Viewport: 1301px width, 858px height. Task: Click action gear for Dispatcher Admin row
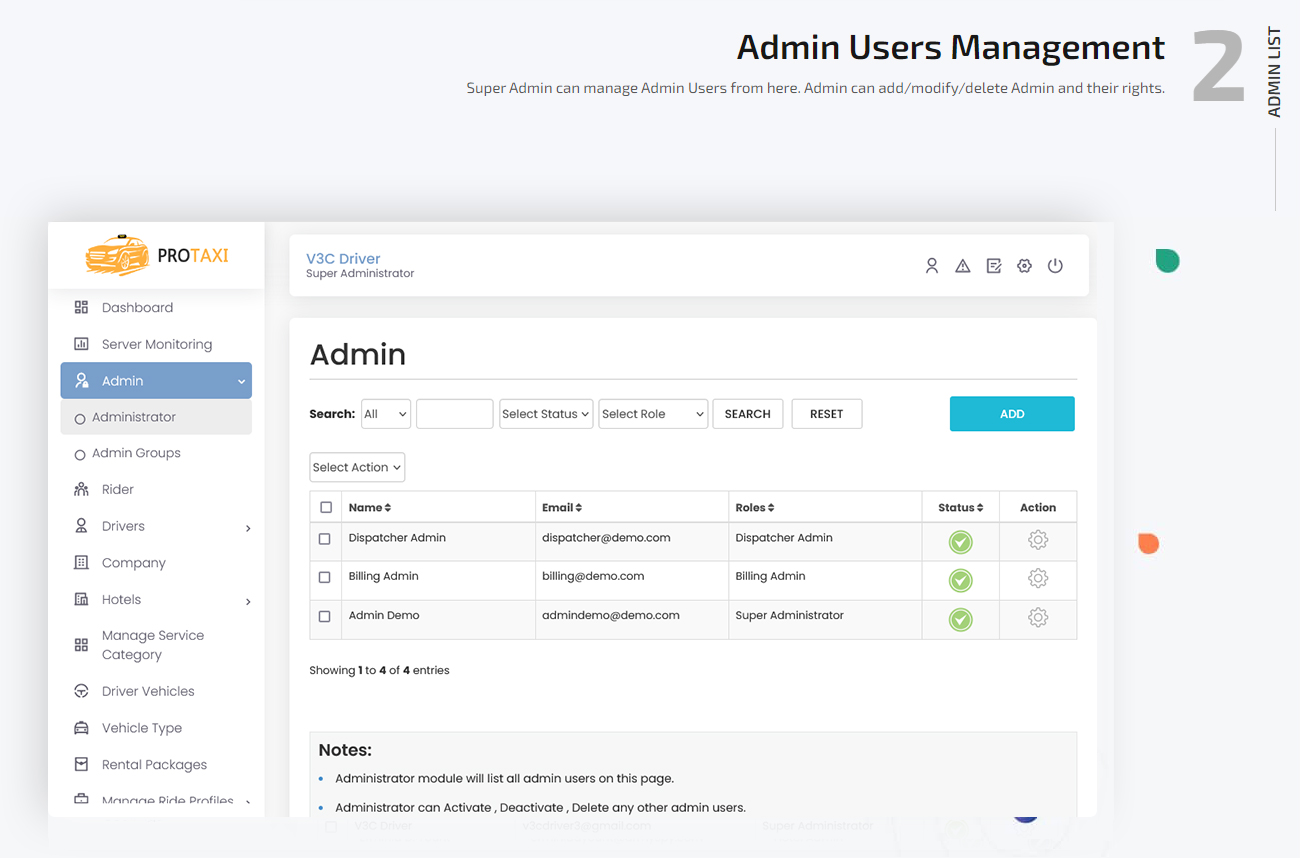[1038, 540]
